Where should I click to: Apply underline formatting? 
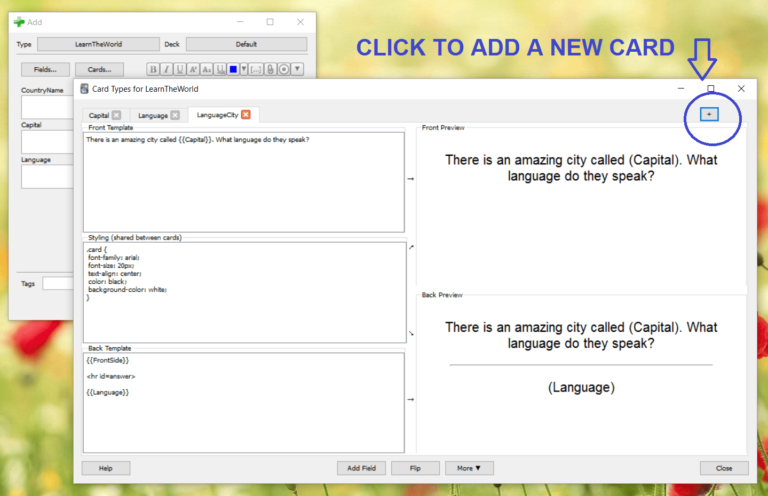[x=180, y=69]
